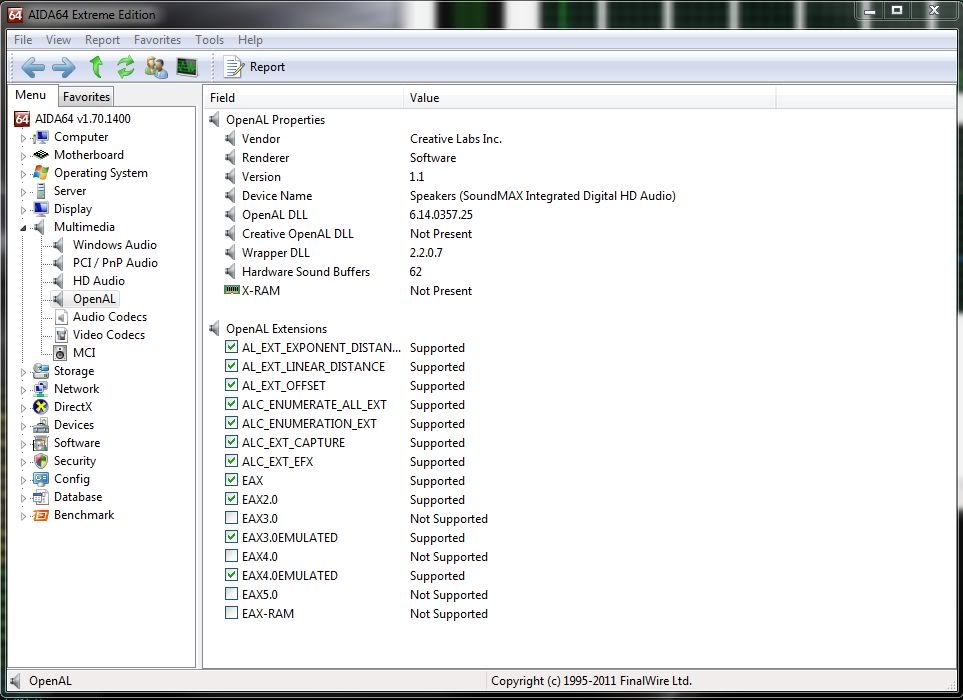This screenshot has height=700, width=963.
Task: Open the View menu
Action: tap(58, 40)
